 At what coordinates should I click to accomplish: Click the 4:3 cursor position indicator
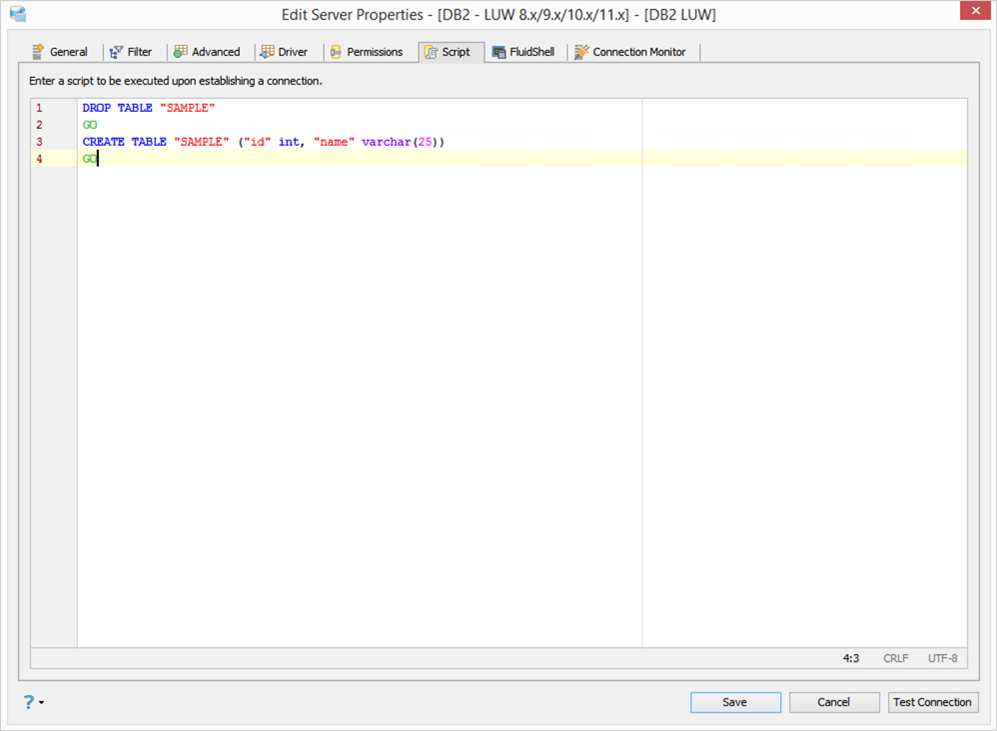[851, 659]
